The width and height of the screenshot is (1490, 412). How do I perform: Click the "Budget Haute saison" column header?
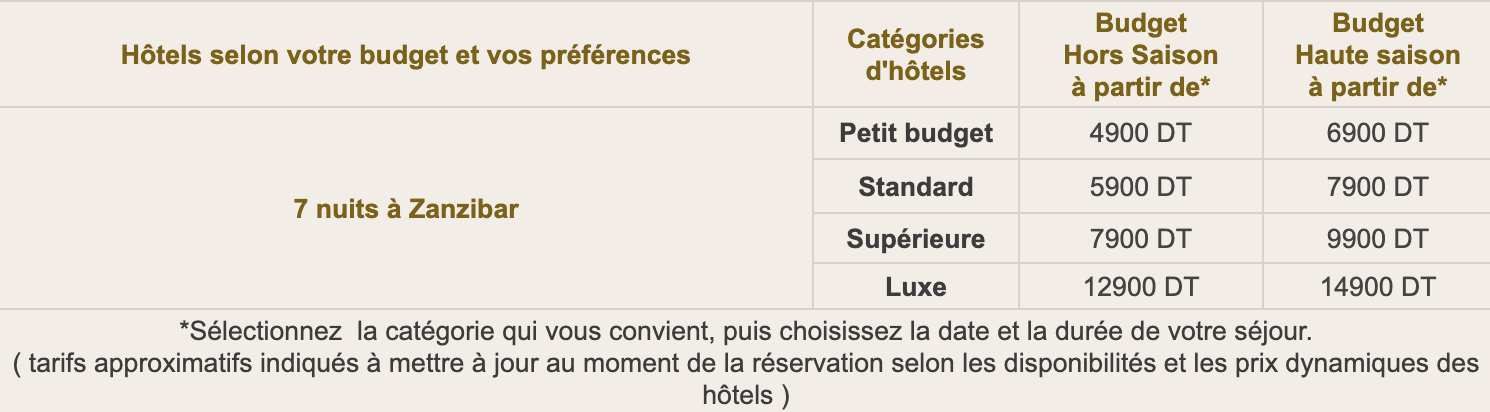(x=1377, y=54)
